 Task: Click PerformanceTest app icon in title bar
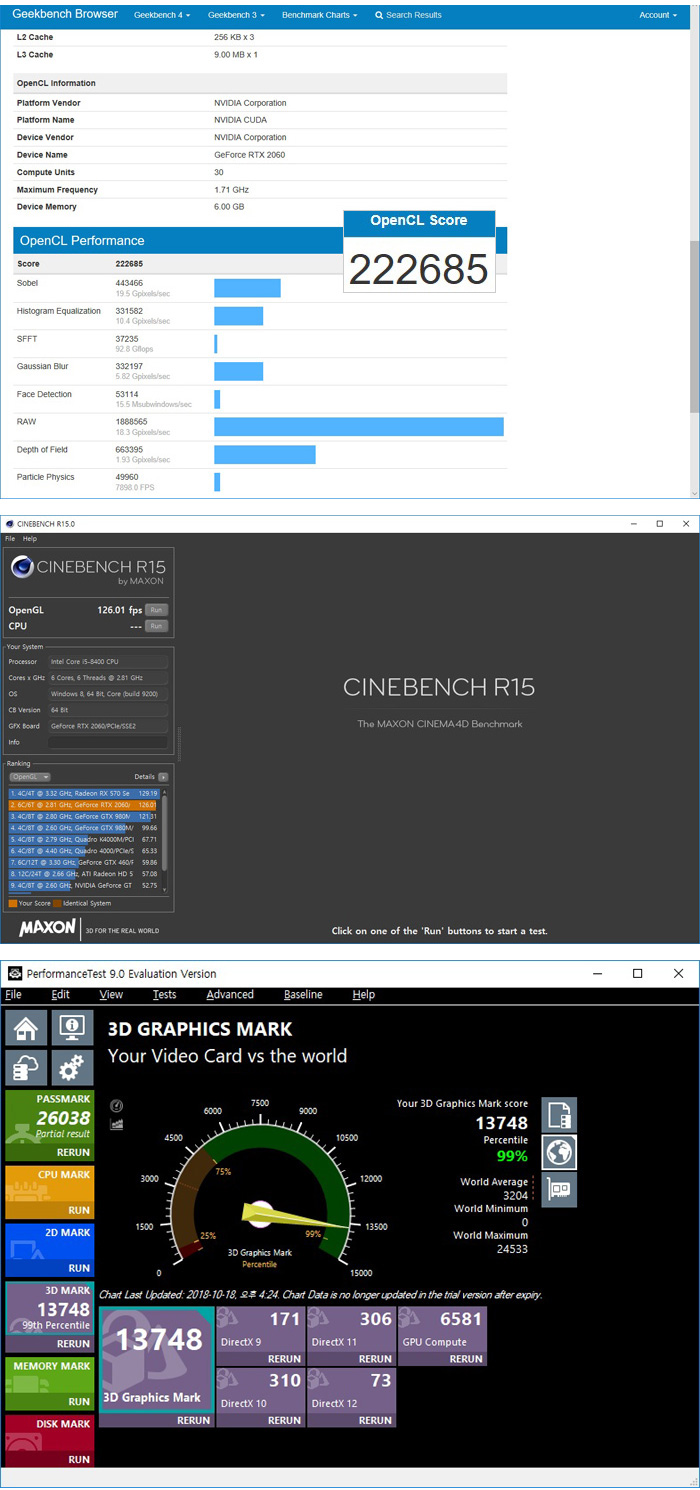click(13, 973)
